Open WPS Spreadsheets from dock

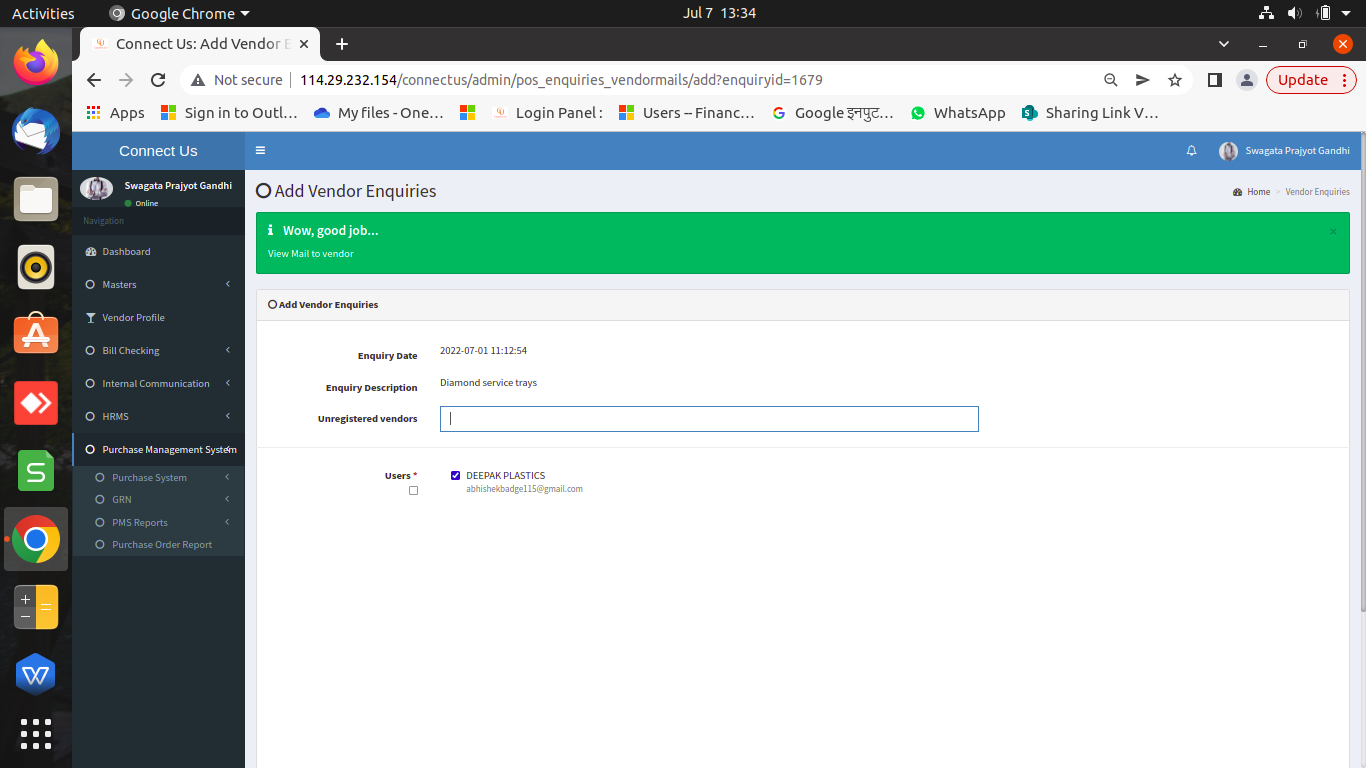click(x=36, y=471)
